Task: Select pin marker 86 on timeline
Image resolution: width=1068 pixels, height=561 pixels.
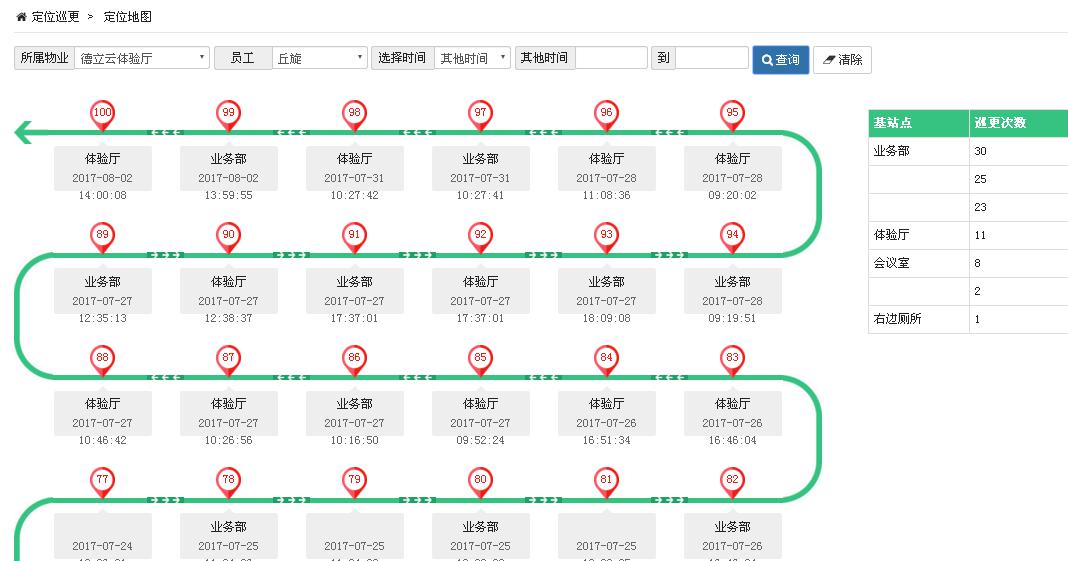Action: [x=354, y=358]
